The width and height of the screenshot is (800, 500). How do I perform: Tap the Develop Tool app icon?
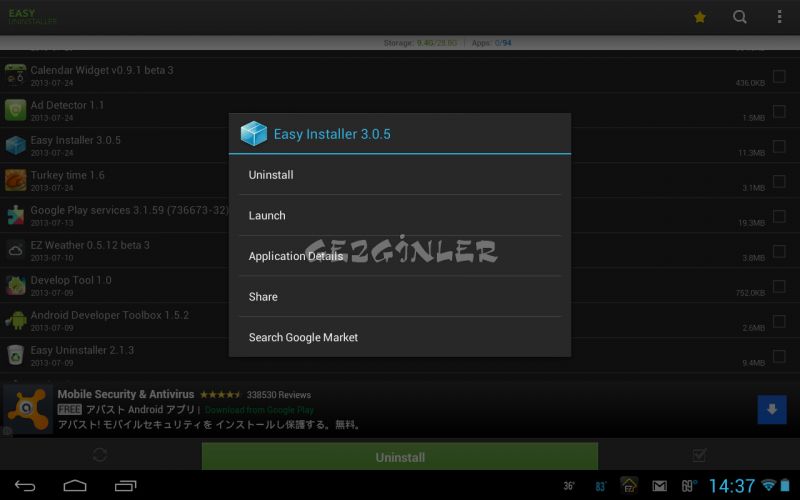pos(15,285)
